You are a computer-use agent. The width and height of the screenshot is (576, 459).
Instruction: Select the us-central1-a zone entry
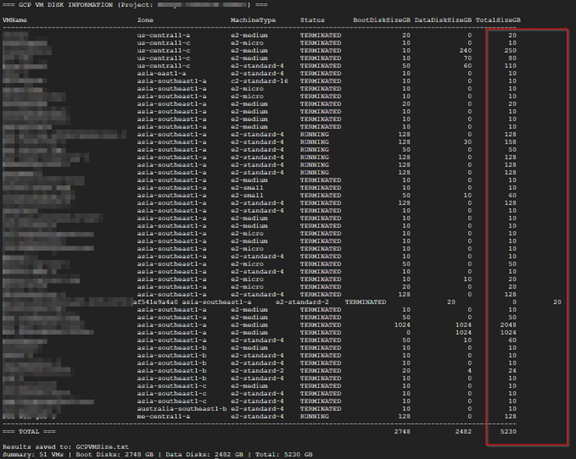pos(163,35)
